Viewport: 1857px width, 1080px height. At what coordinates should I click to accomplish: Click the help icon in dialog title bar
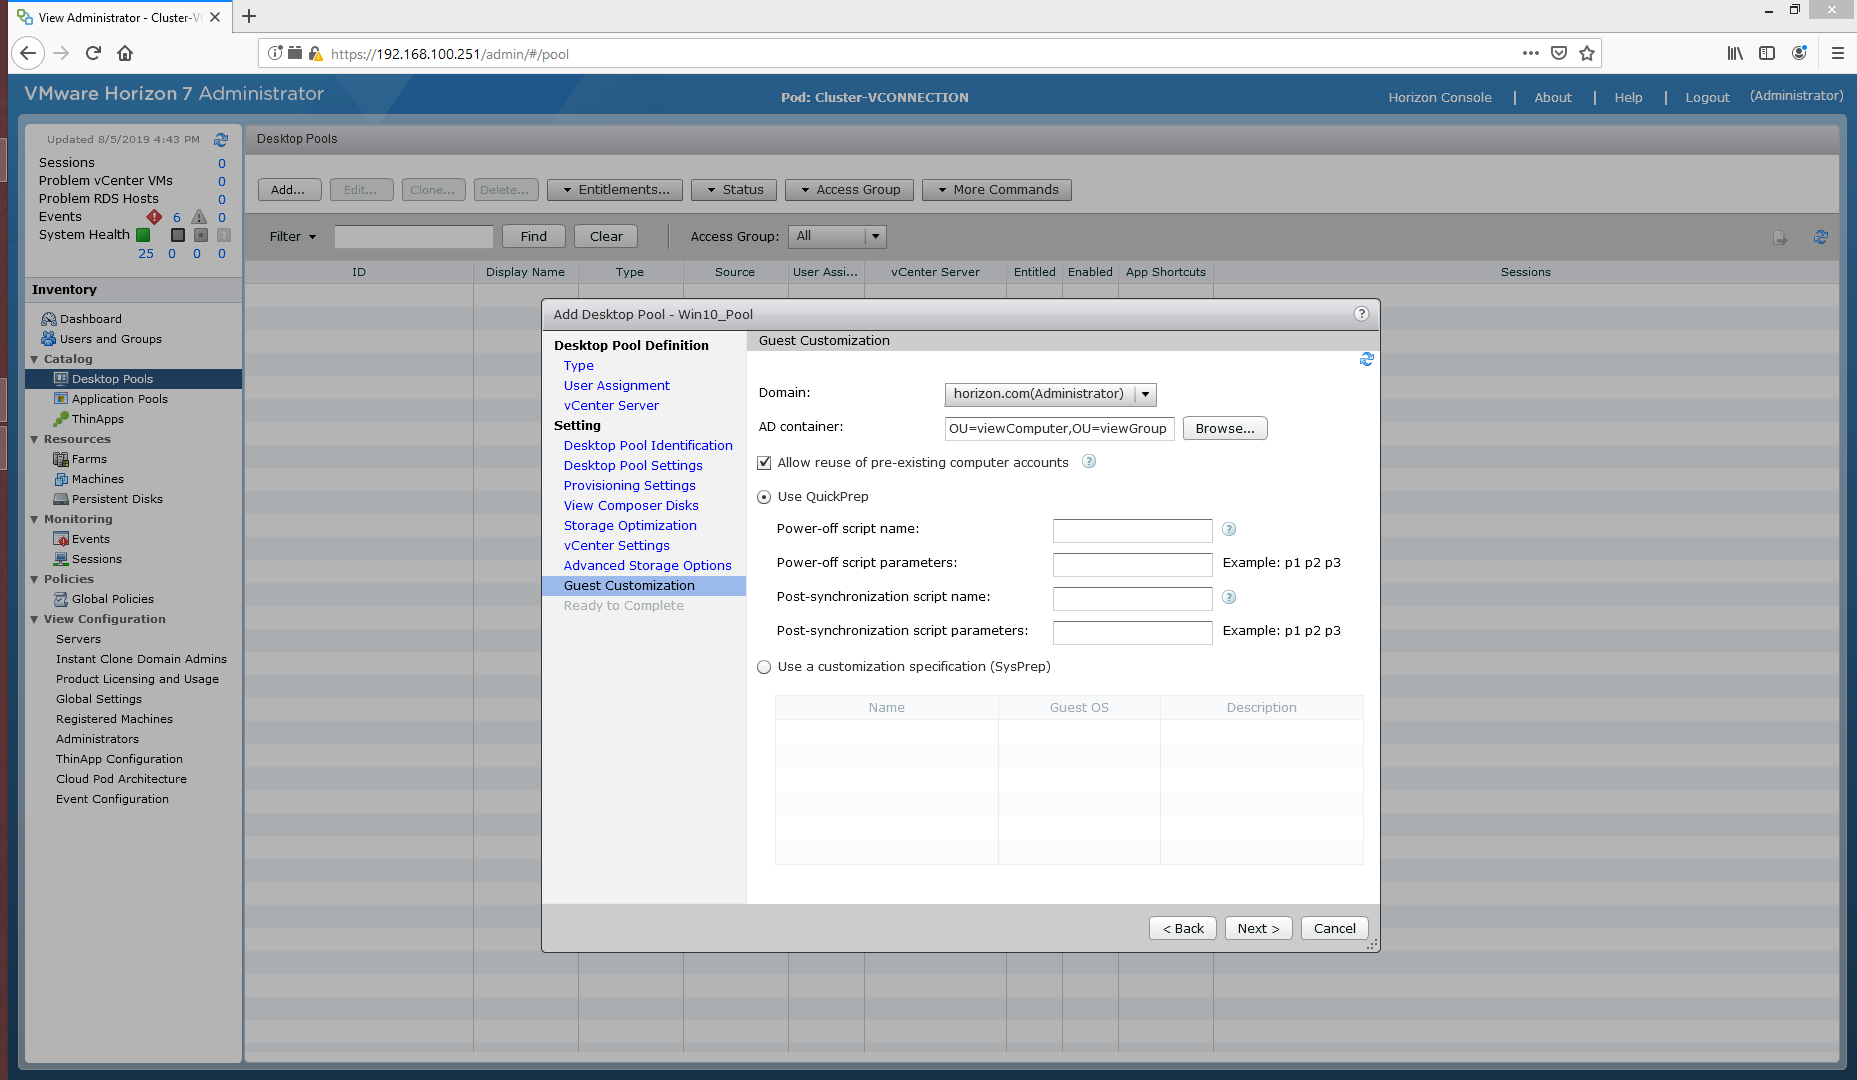click(x=1360, y=314)
